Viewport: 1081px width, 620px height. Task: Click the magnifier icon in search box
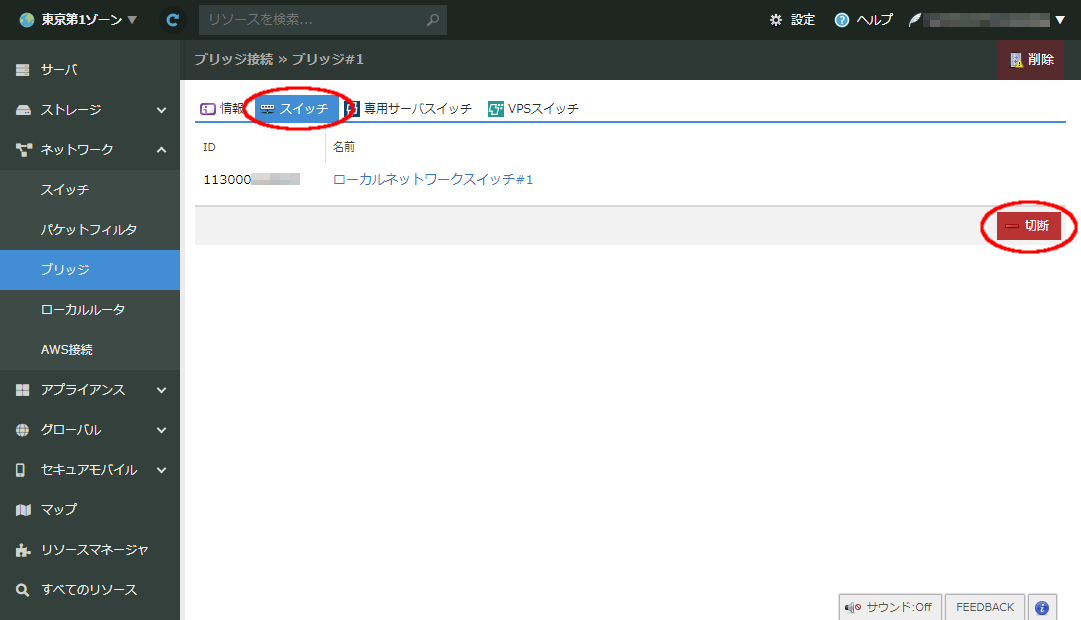coord(432,20)
